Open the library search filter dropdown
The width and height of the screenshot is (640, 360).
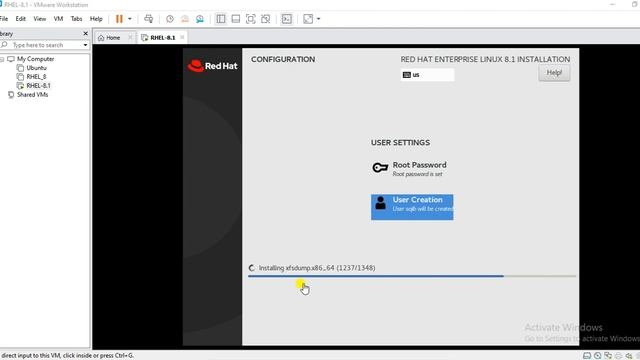tap(85, 45)
